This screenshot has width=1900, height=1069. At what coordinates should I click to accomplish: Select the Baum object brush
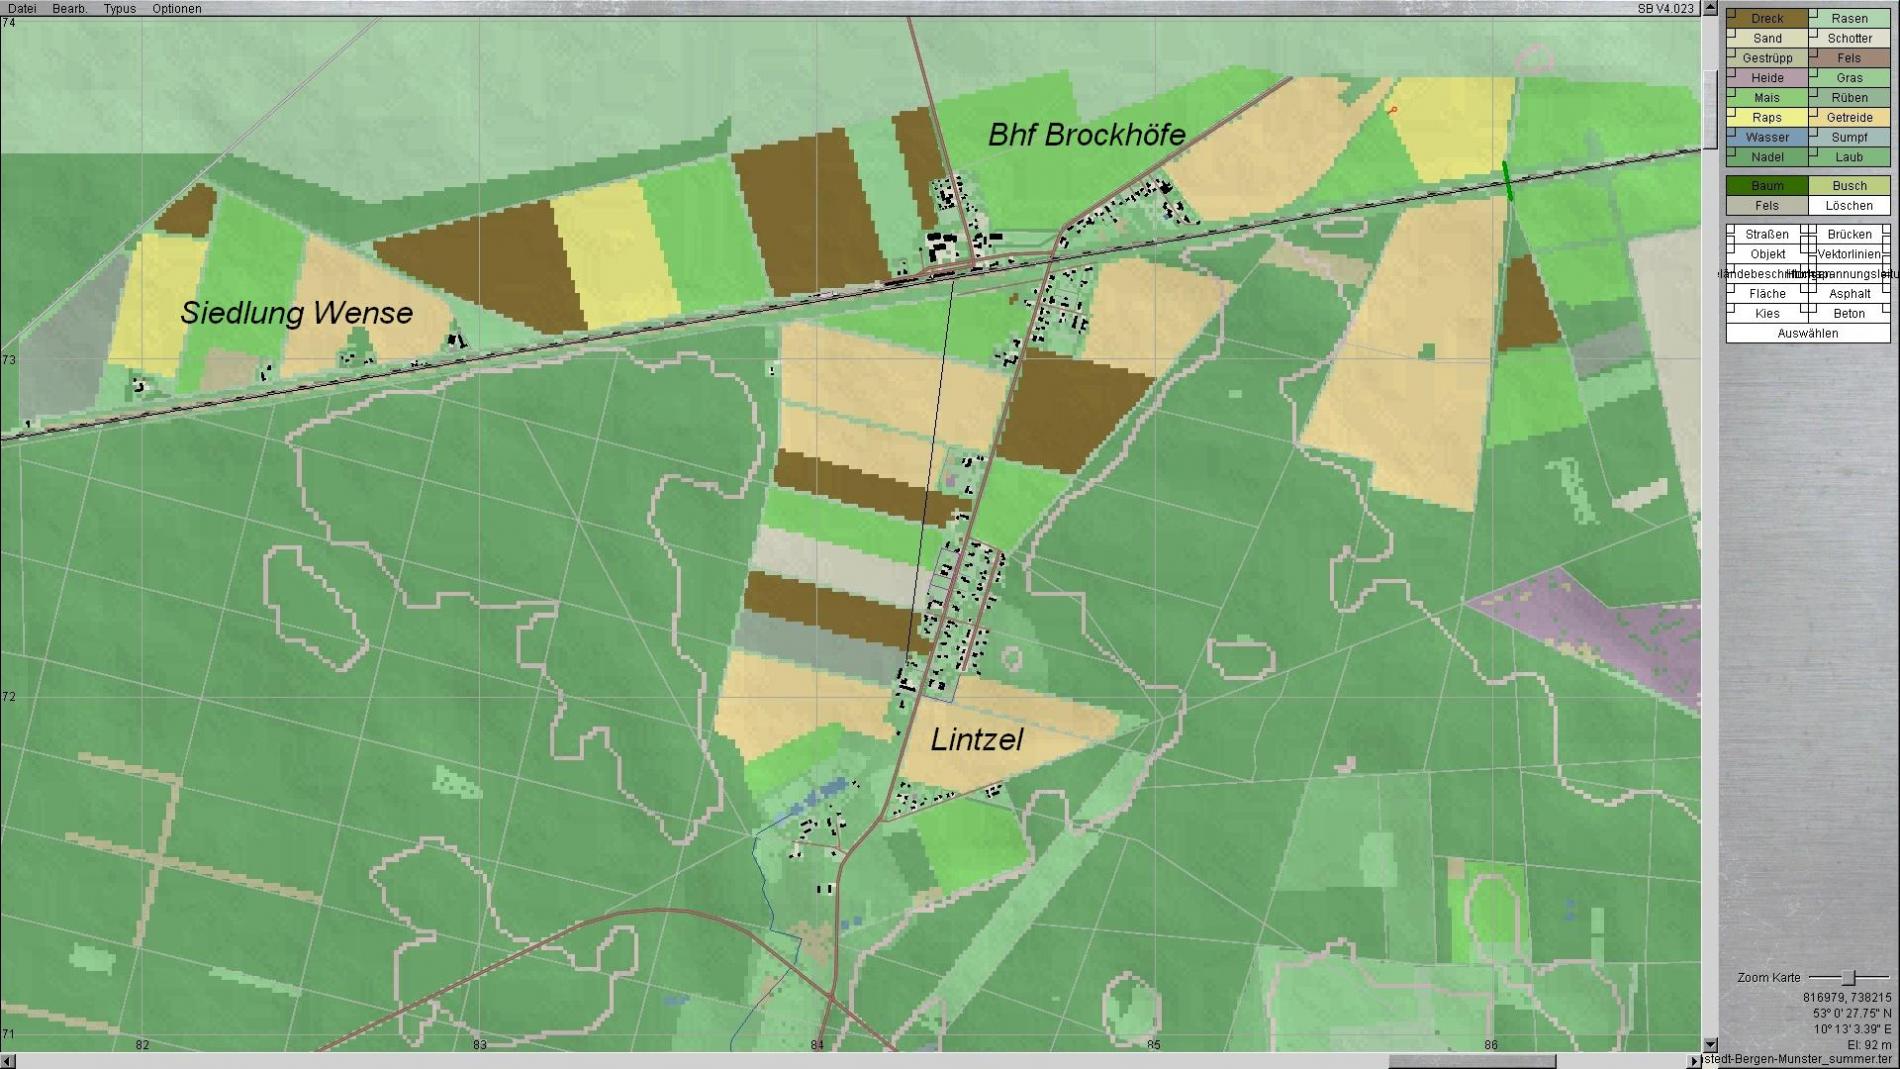[1766, 185]
